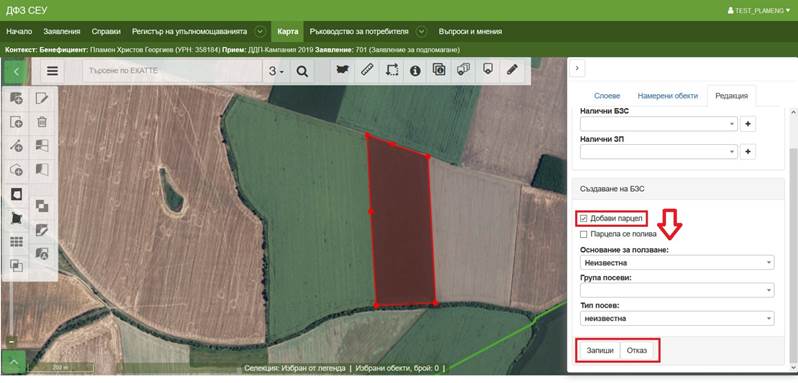798x383 pixels.
Task: Open Въпроси и мнения menu item
Action: coord(470,32)
